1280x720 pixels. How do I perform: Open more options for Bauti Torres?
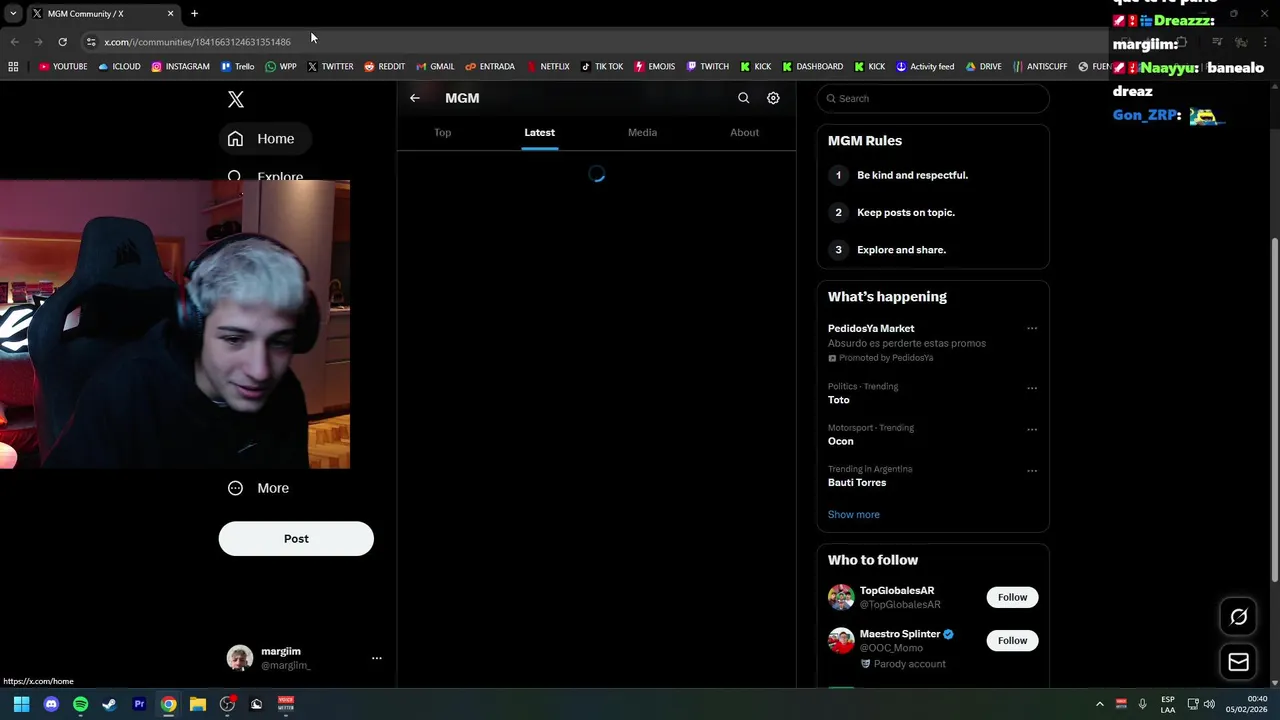point(1032,470)
